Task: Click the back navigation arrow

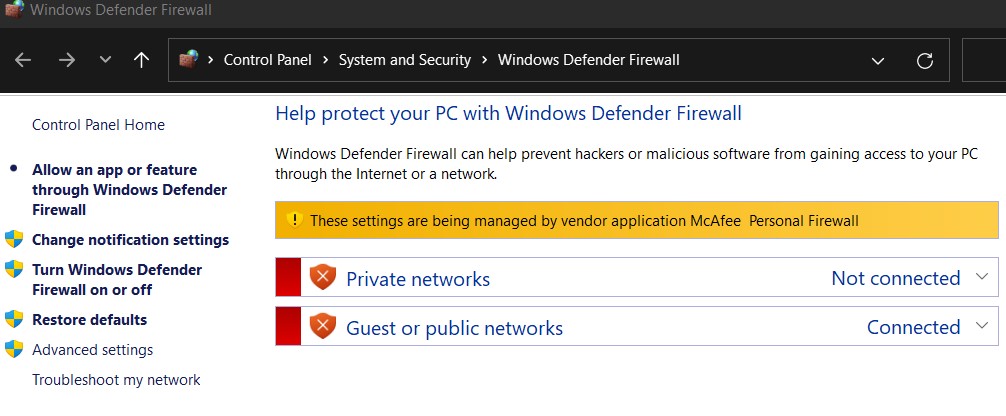Action: 23,60
